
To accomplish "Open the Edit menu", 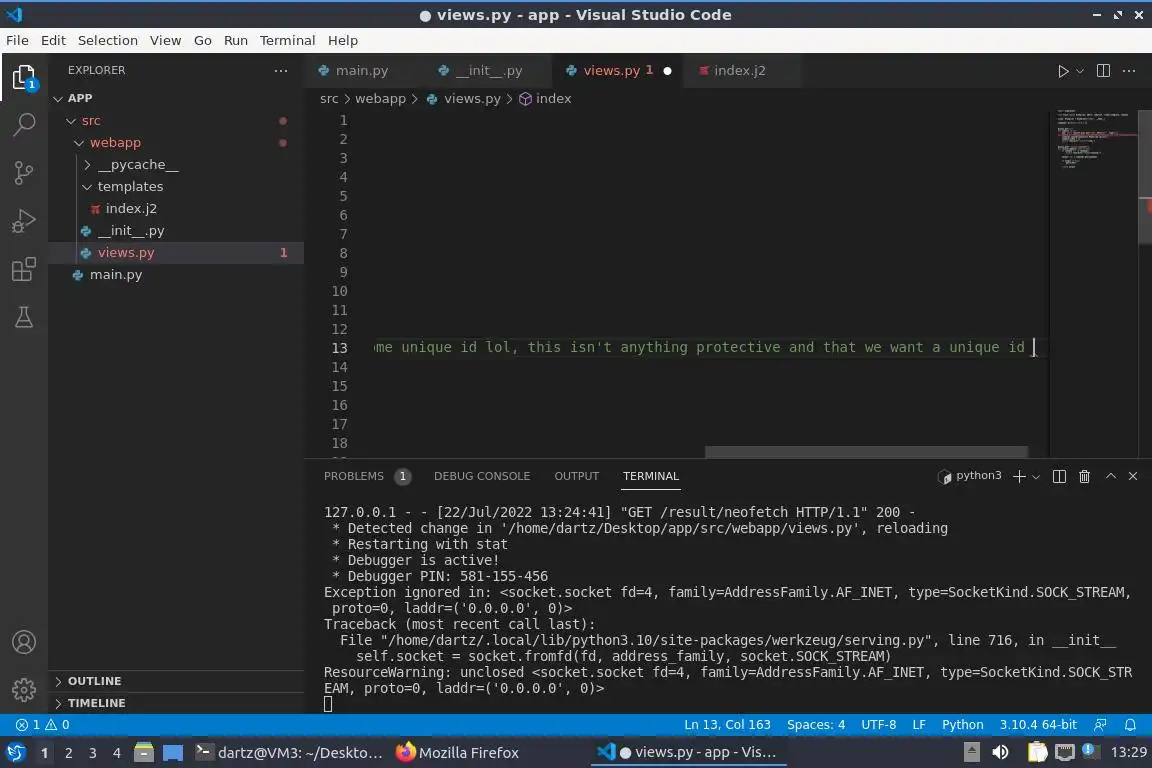I will (53, 40).
